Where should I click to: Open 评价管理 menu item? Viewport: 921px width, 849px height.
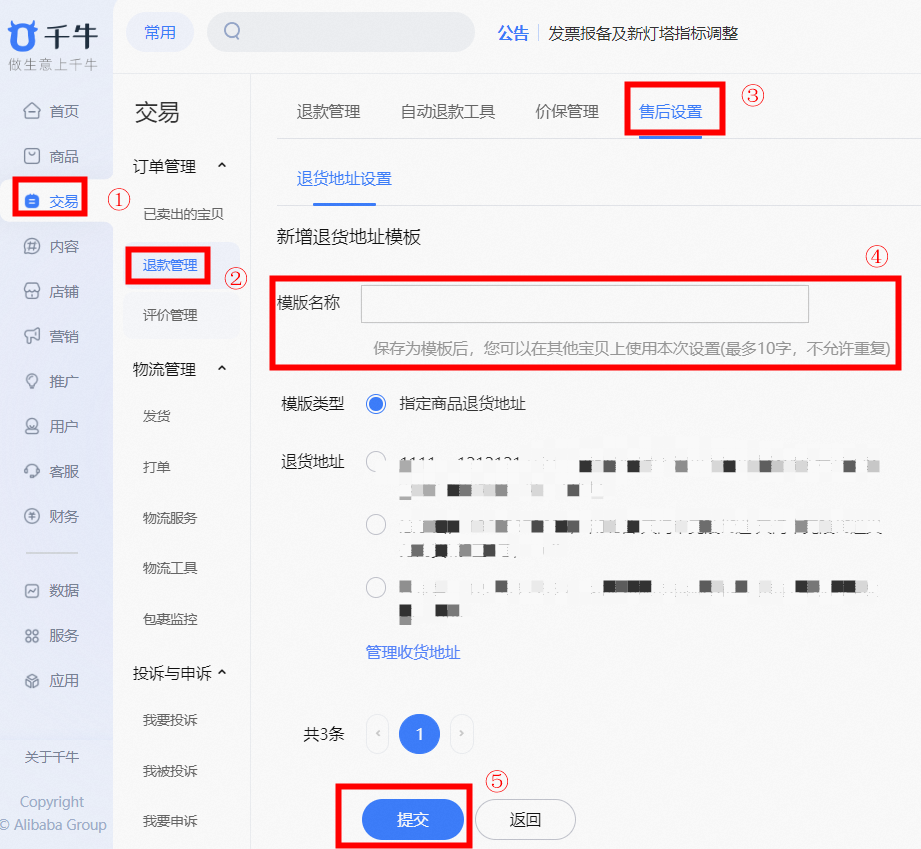[x=170, y=315]
